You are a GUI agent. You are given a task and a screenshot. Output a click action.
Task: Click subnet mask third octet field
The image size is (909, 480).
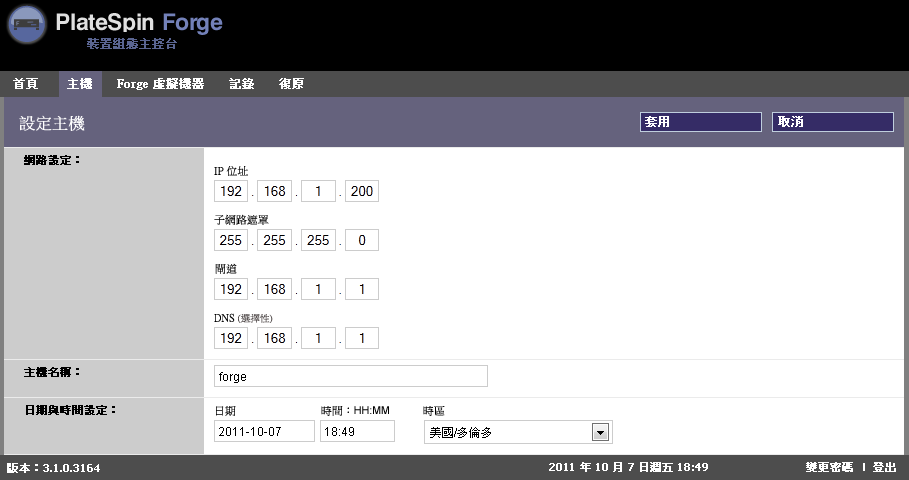[318, 240]
